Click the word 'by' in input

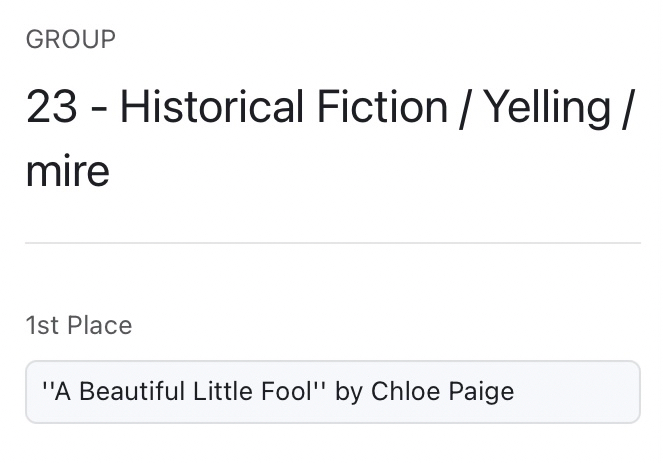(x=348, y=391)
